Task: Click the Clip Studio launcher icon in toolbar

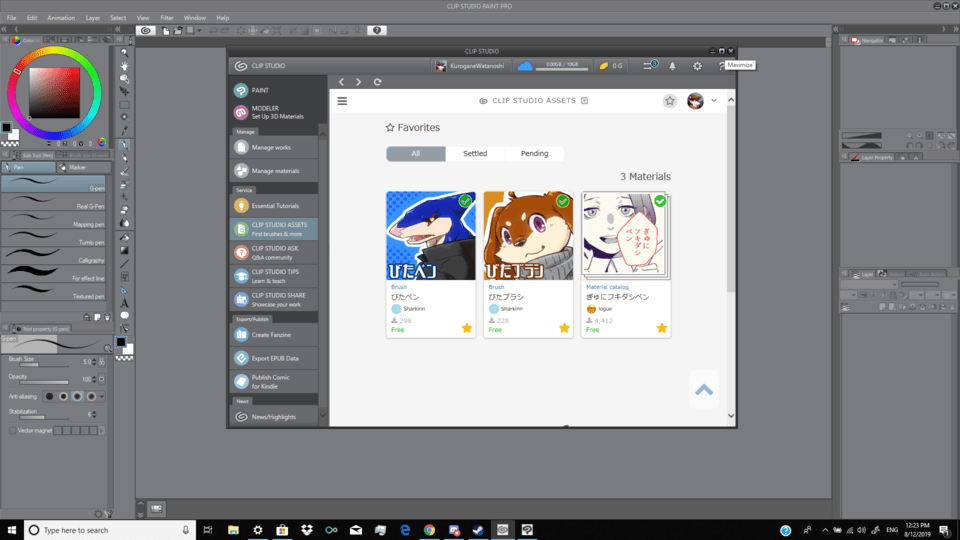Action: (x=146, y=31)
